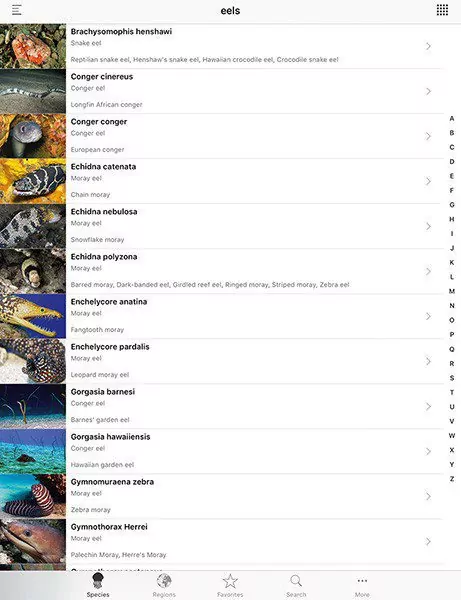Open Enchelycore pardalis species entry
Screen dimensions: 461x600
click(x=222, y=362)
